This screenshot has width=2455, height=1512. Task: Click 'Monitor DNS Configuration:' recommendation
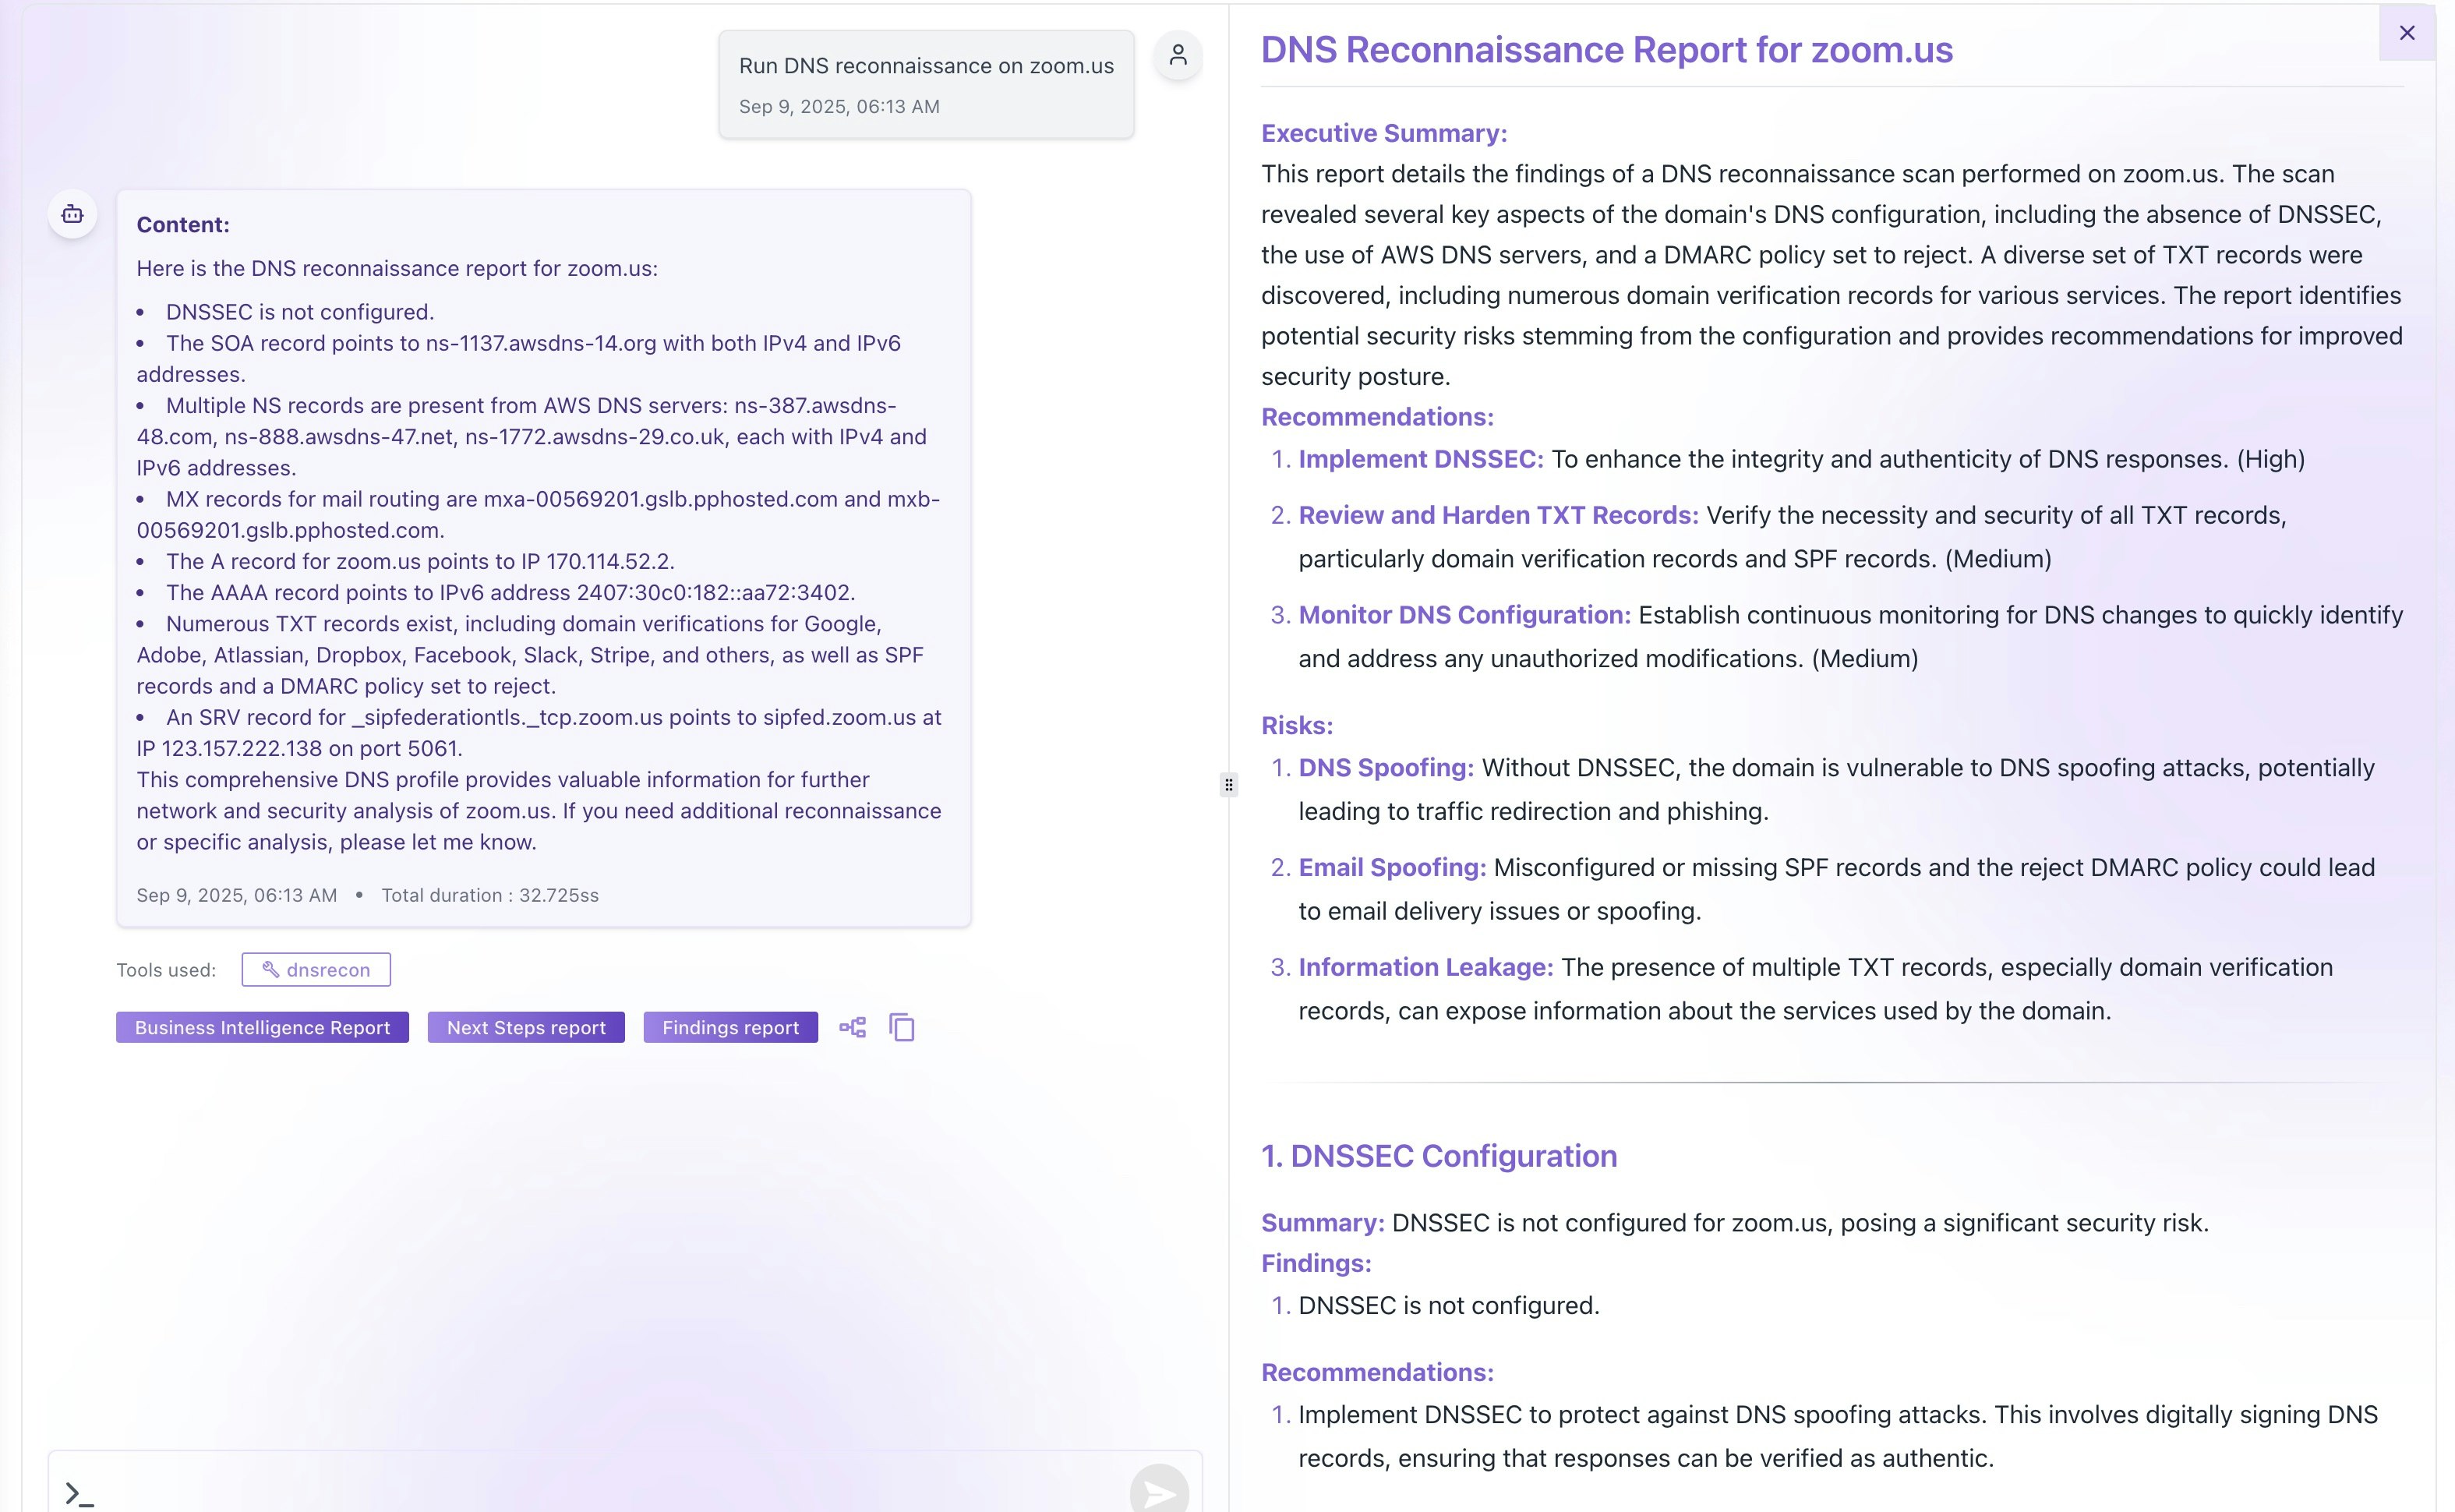pyautogui.click(x=1464, y=615)
